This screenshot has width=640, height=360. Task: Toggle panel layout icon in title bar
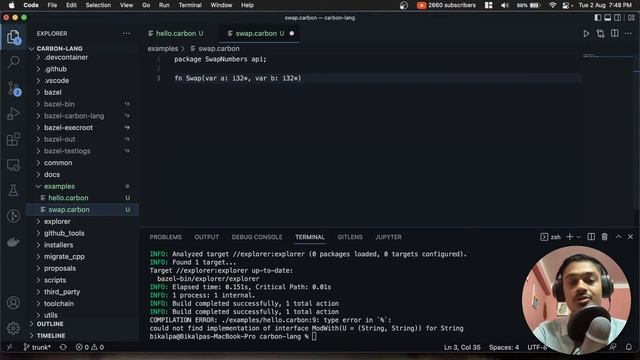click(x=607, y=18)
